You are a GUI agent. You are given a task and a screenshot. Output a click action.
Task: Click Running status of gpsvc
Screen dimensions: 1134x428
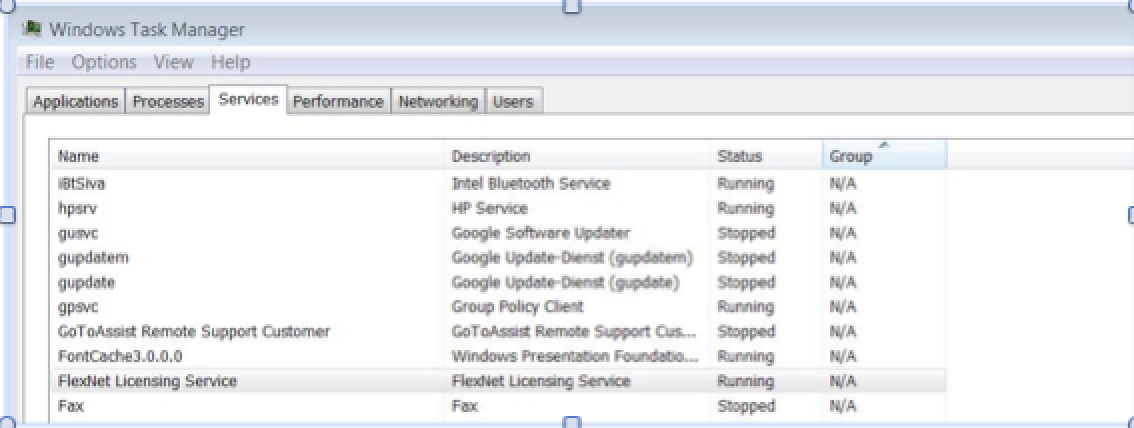pyautogui.click(x=746, y=307)
